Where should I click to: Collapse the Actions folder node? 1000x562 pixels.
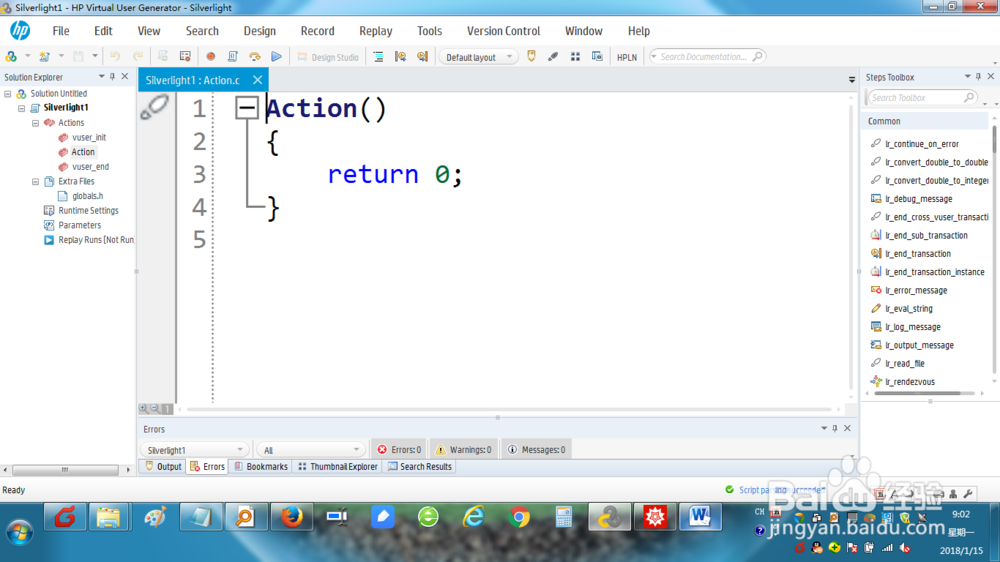[x=36, y=123]
